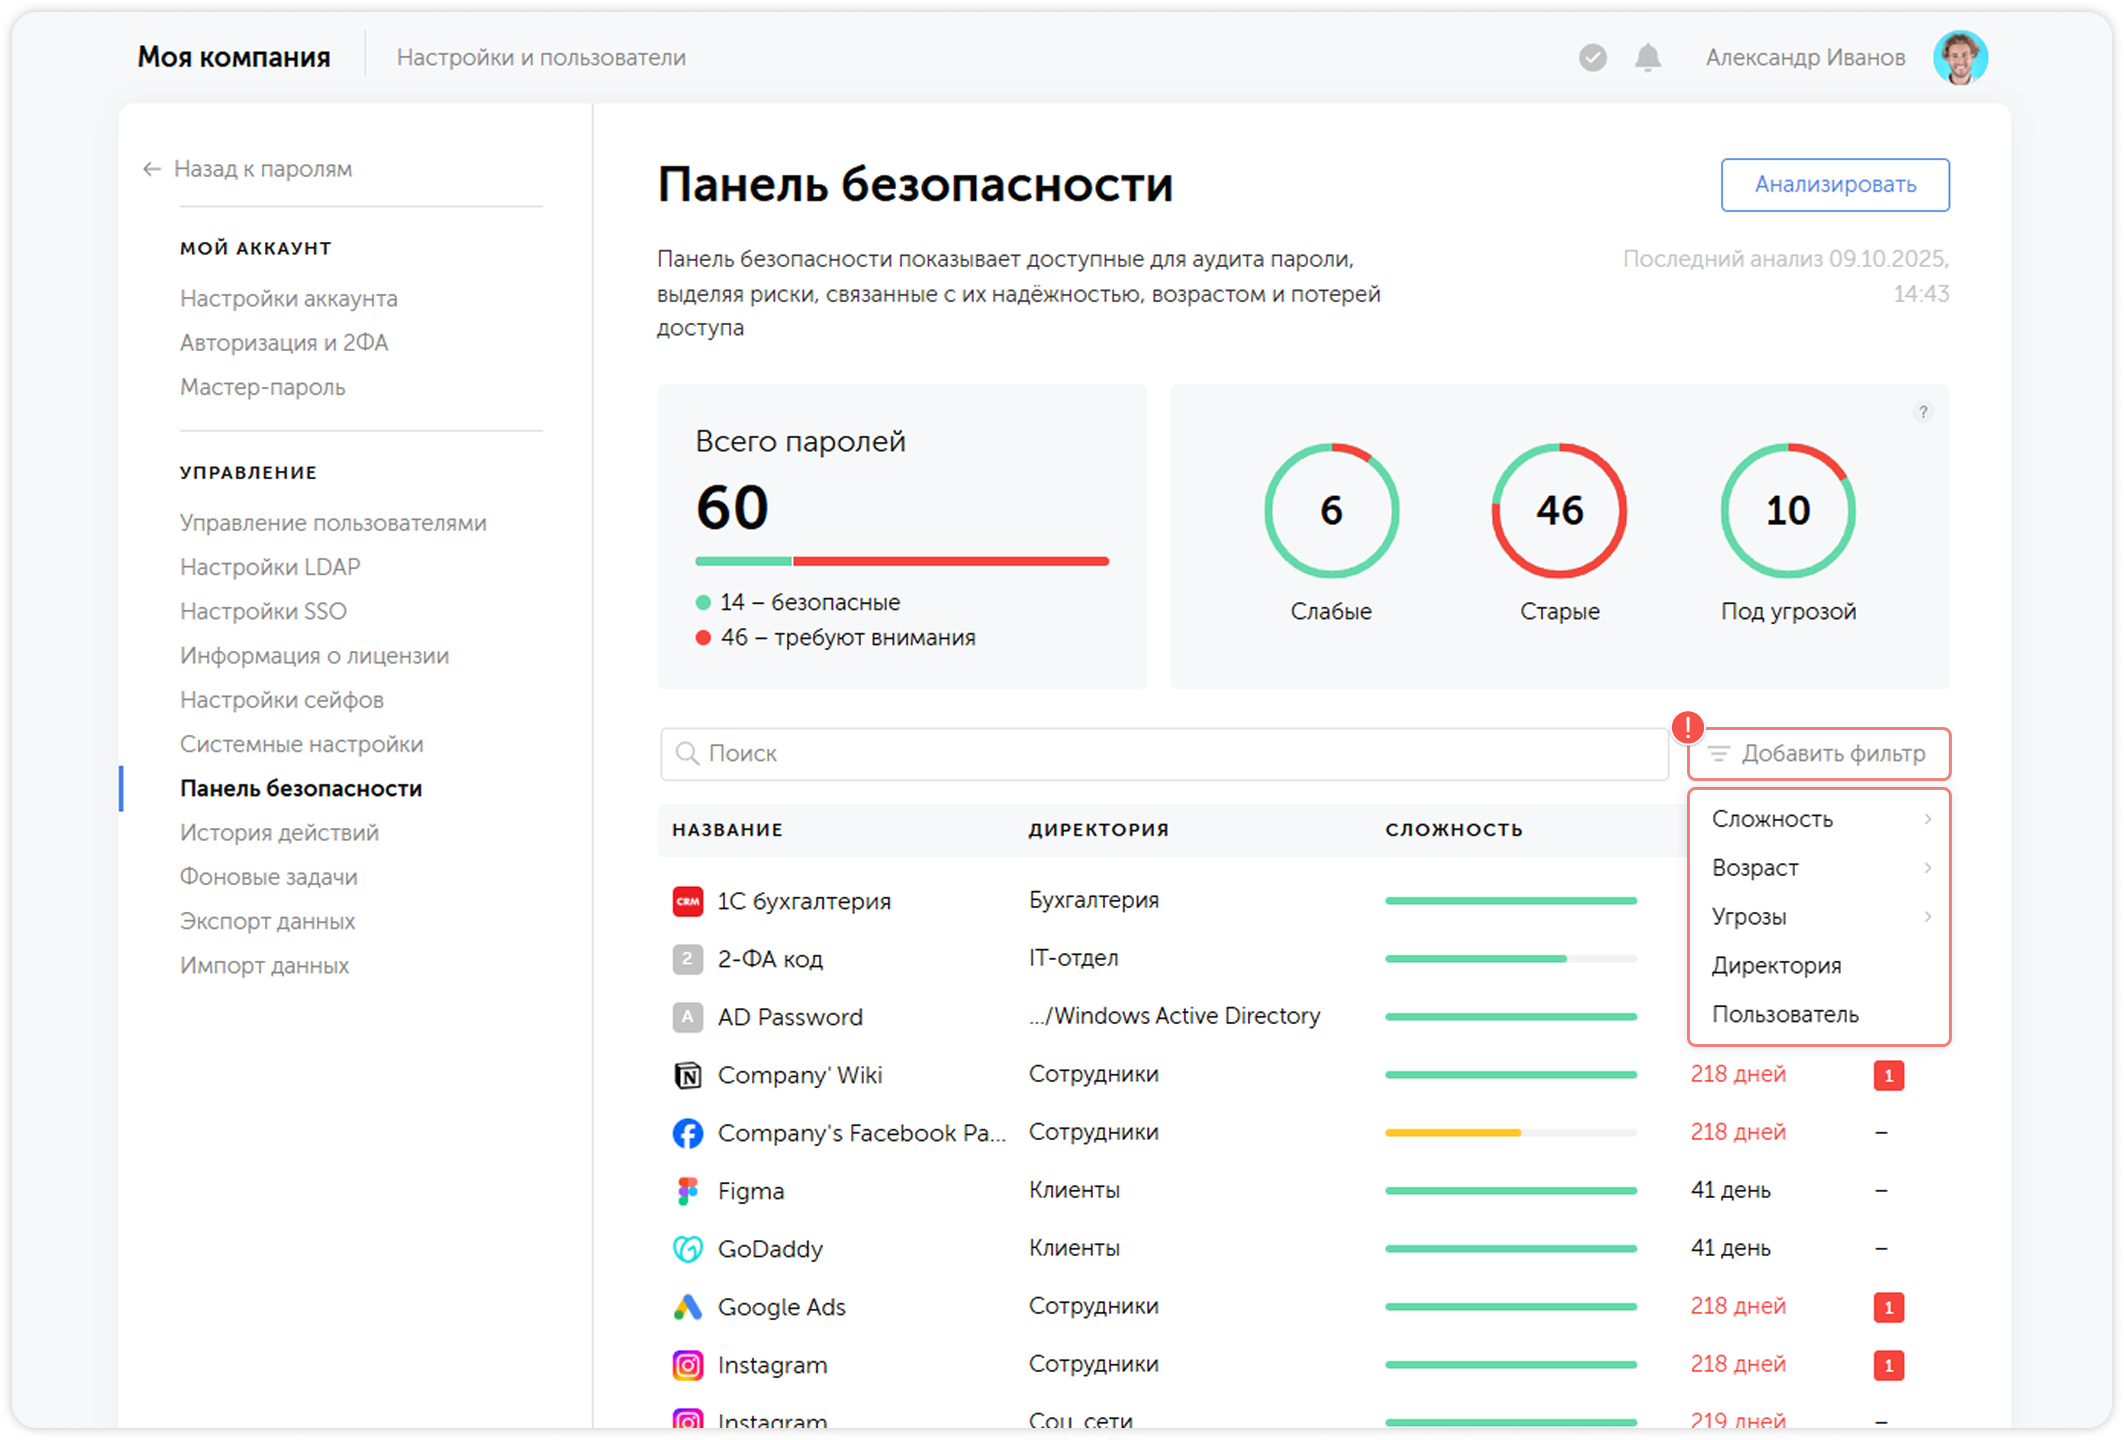Go back via Назад к паролям link
Viewport: 2124px width, 1440px height.
point(262,169)
